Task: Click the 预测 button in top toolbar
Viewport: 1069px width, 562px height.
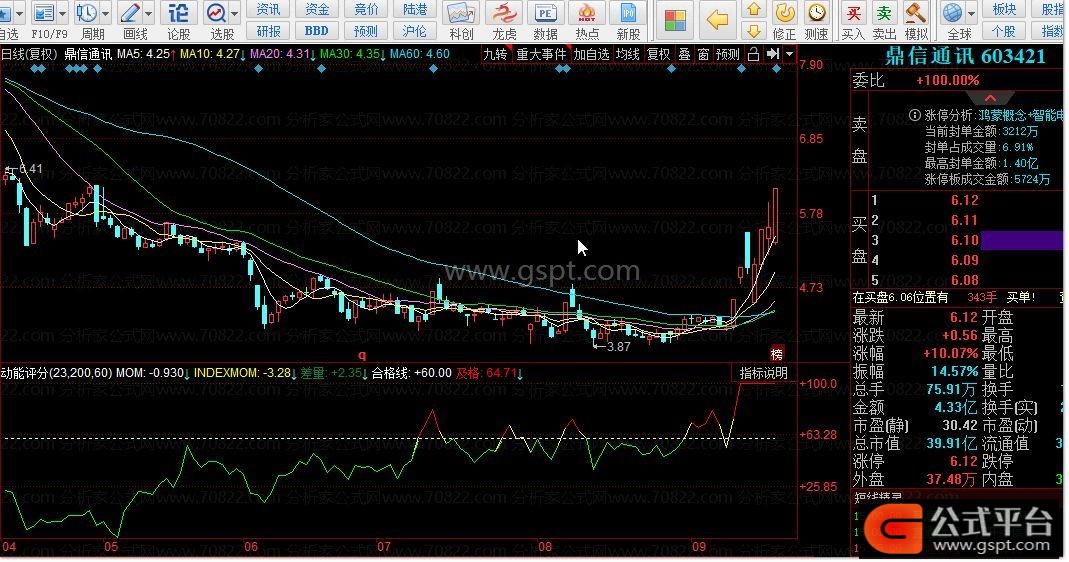Action: [x=366, y=31]
